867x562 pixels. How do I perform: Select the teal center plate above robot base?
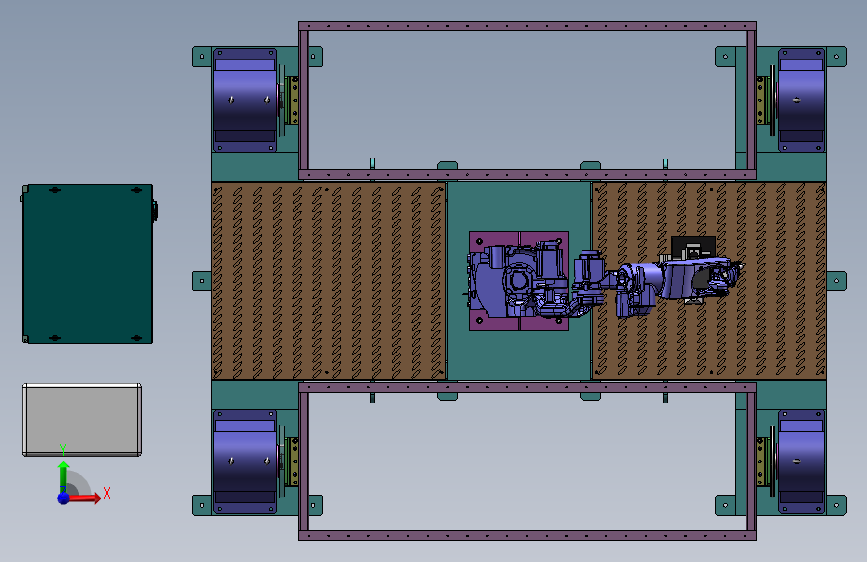(x=519, y=206)
